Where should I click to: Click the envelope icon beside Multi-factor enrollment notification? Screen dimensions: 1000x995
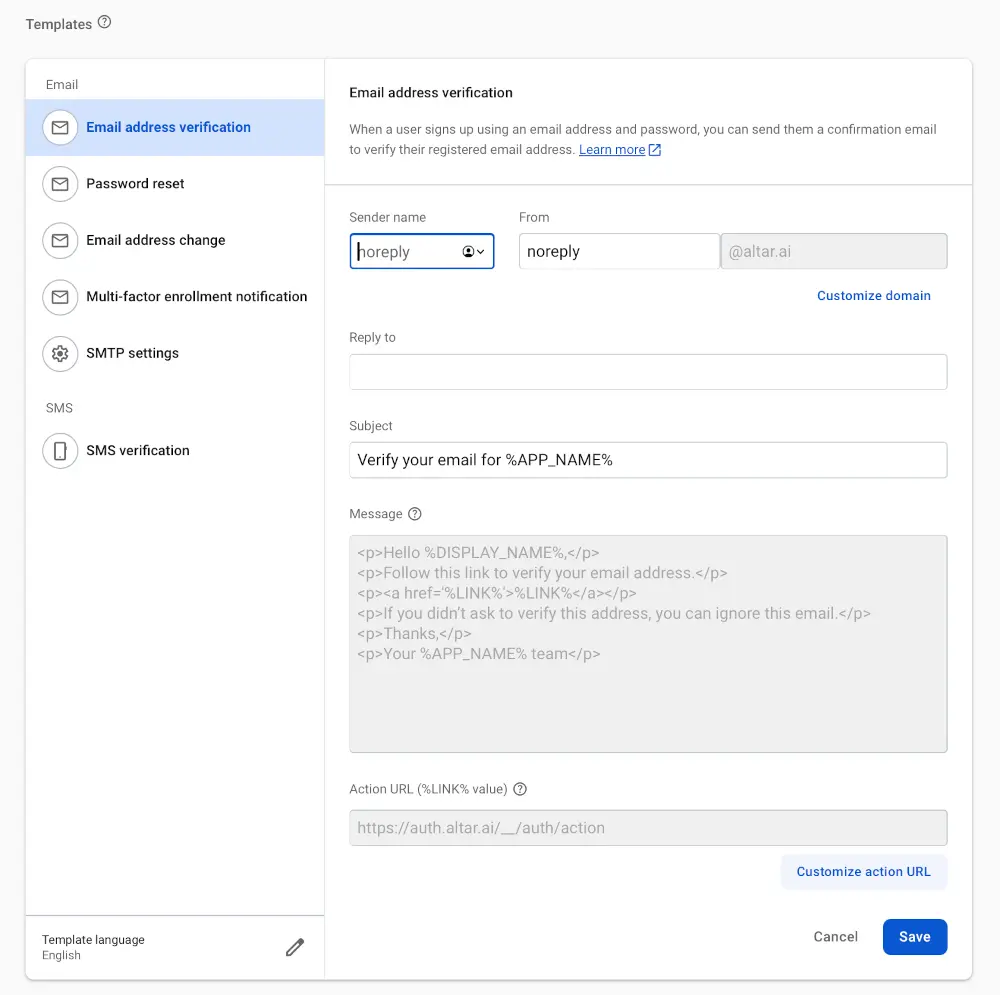[60, 297]
